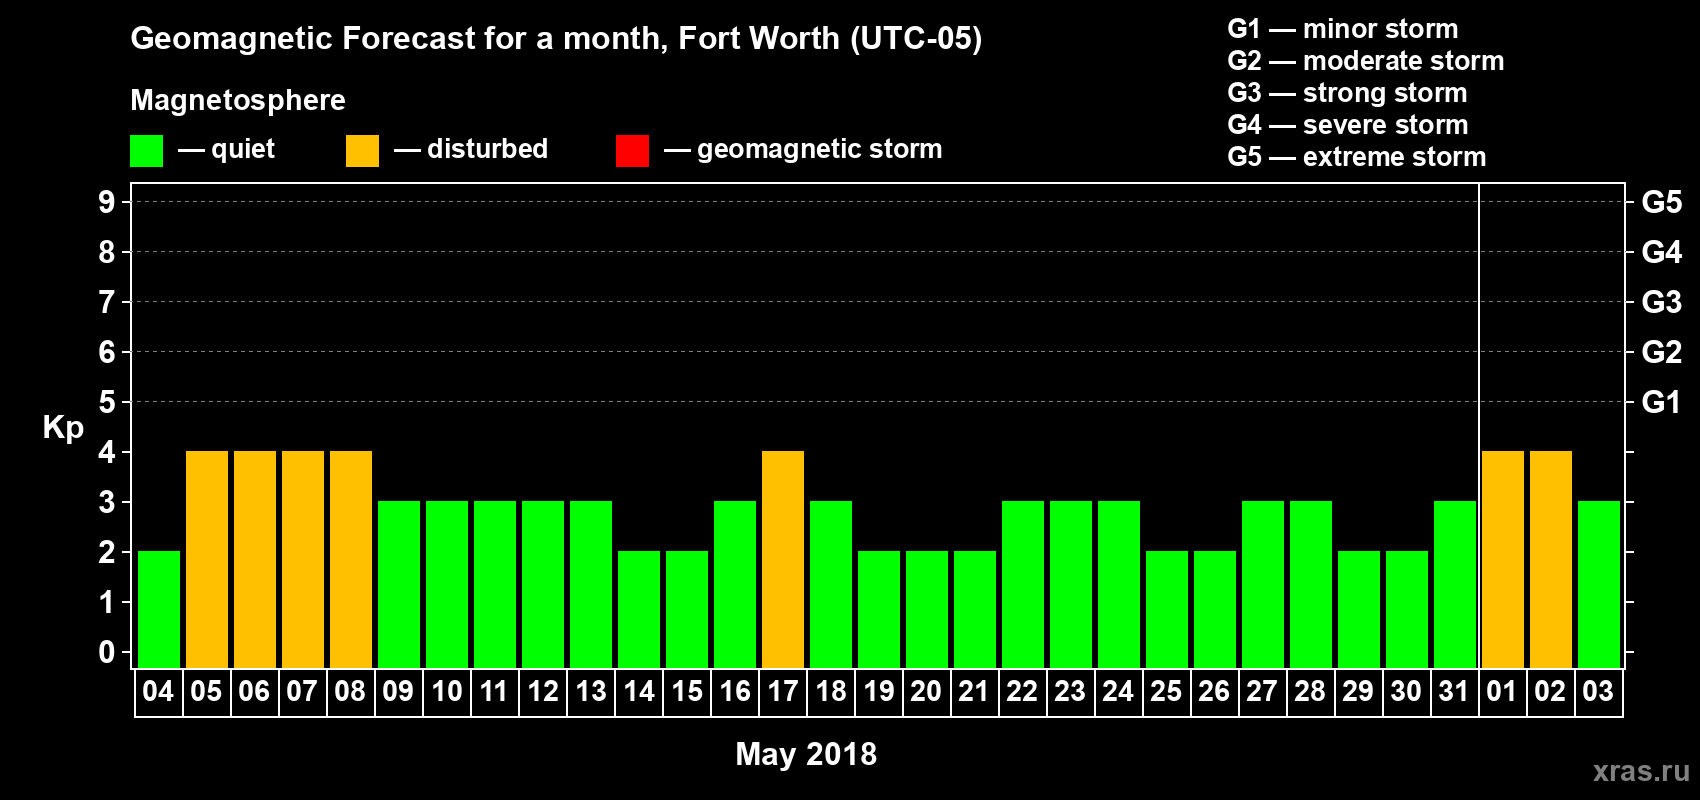Click the orange bar for June 01
1700x800 pixels.
pos(1503,559)
